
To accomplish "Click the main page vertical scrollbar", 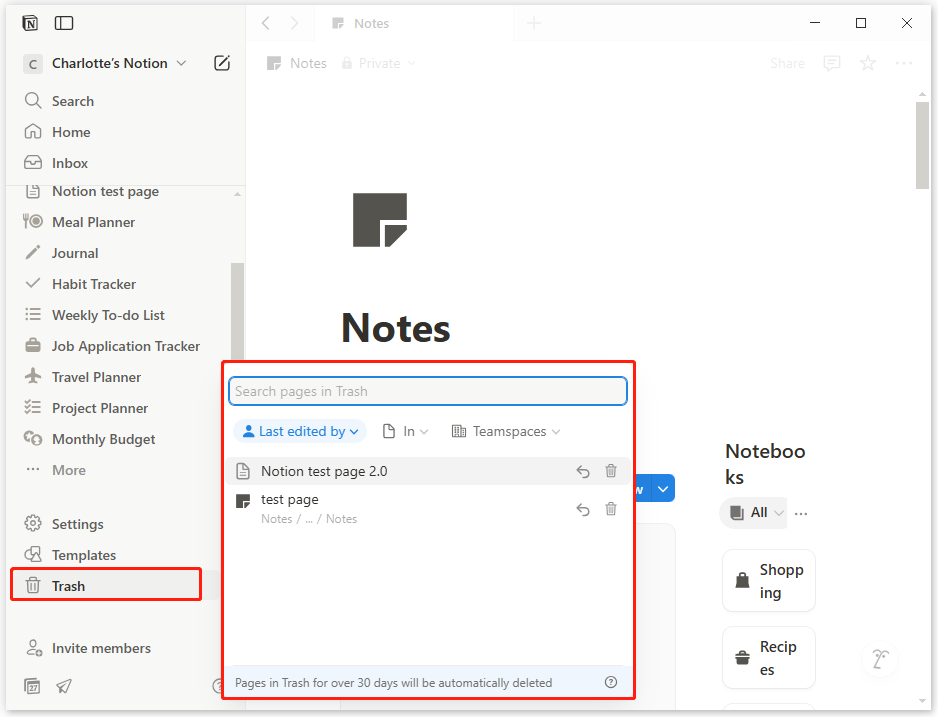I will click(x=922, y=146).
